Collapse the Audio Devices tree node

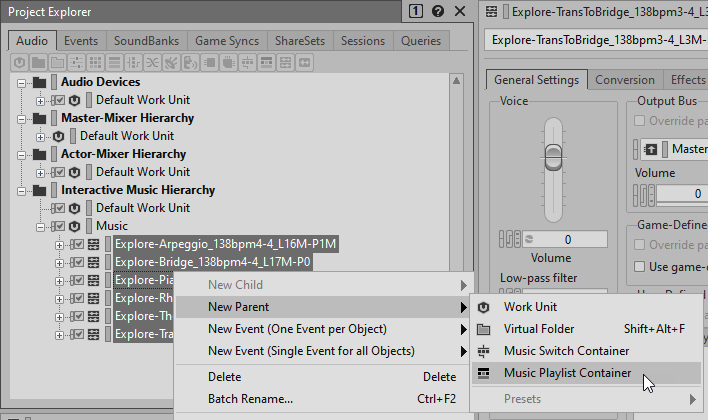[x=24, y=82]
